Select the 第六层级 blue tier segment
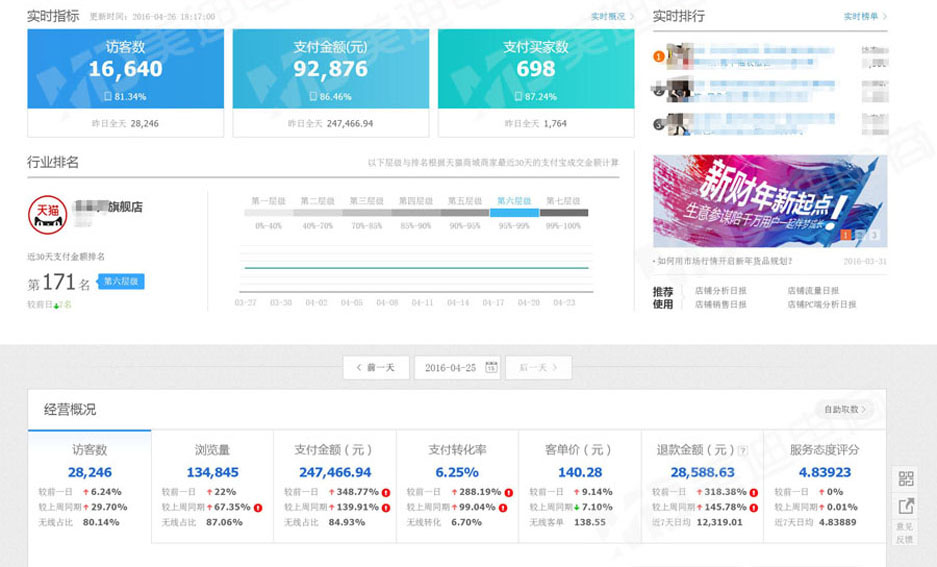Screen dimensions: 937x567 514,201
